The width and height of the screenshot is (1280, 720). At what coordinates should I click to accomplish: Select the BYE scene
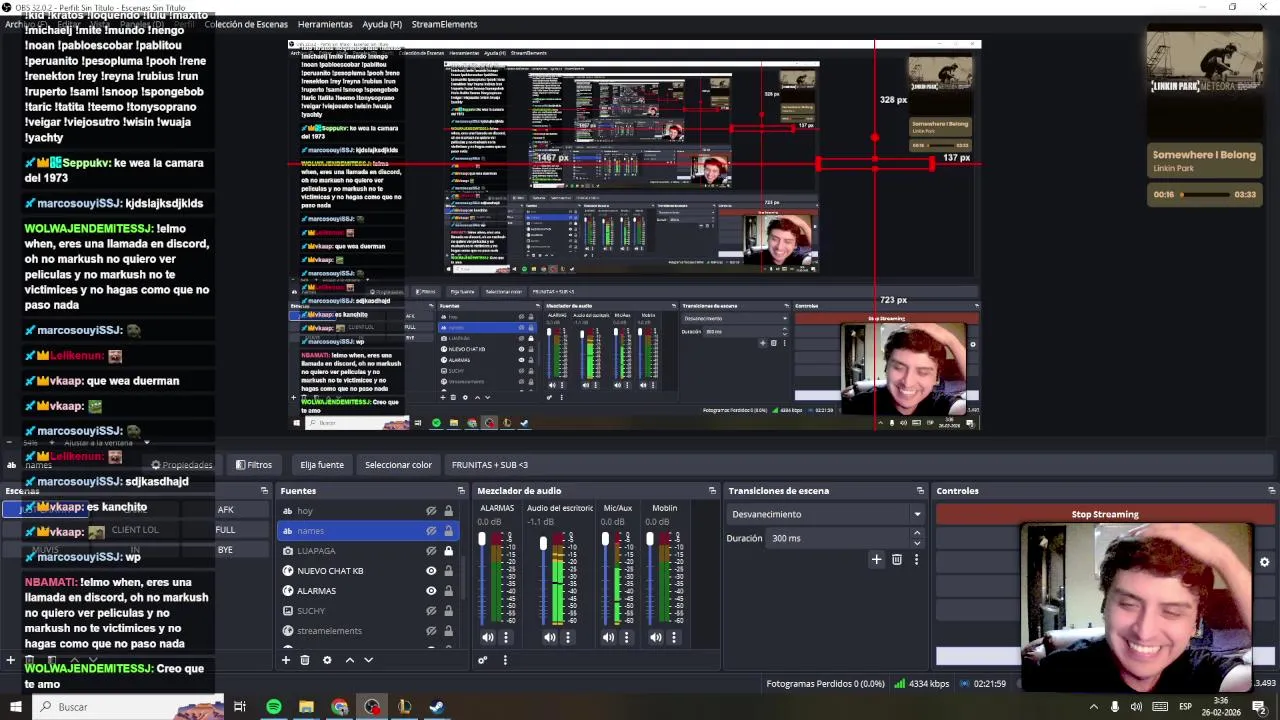click(225, 550)
